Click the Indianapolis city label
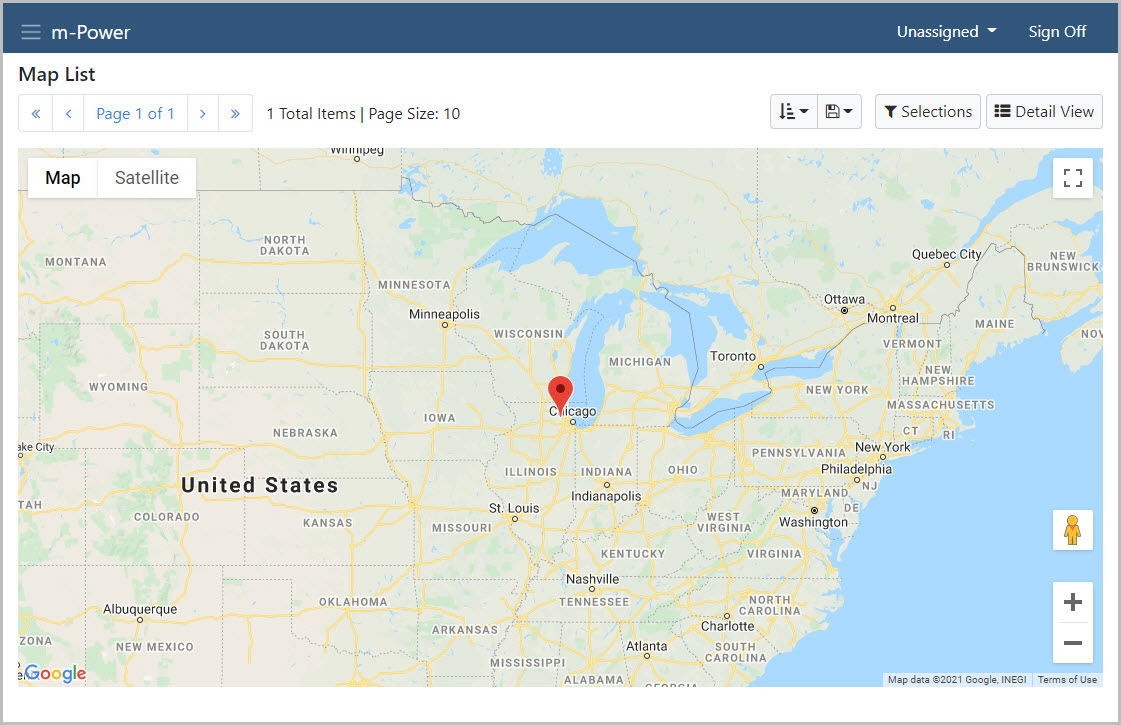1121x725 pixels. click(x=606, y=496)
